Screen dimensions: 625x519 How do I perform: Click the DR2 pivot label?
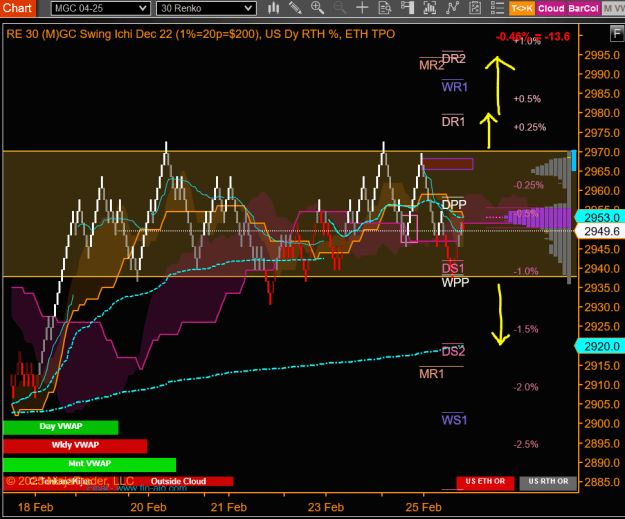click(454, 59)
